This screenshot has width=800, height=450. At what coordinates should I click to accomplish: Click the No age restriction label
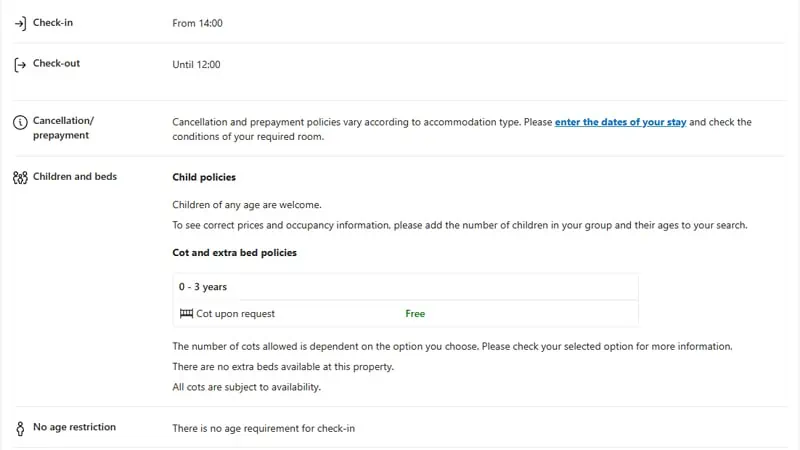[74, 427]
